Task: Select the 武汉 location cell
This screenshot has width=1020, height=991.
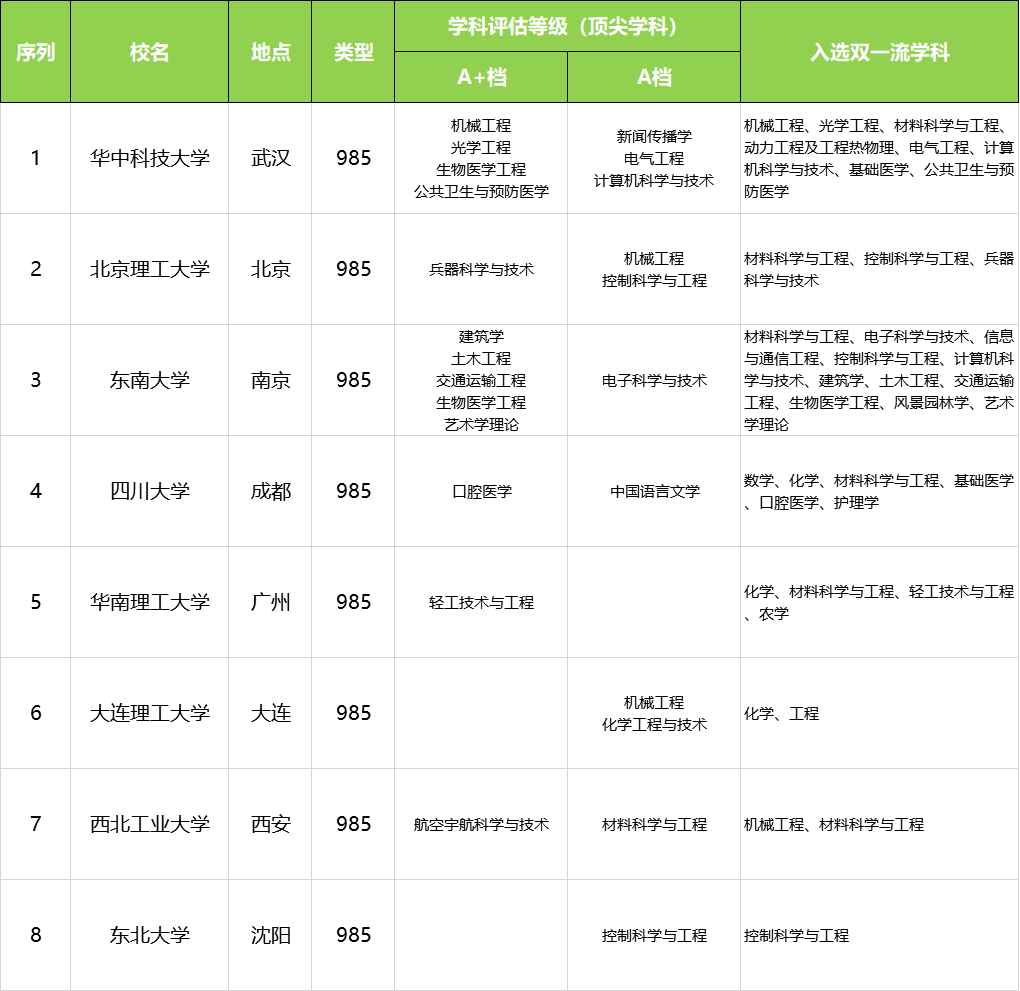Action: tap(270, 158)
